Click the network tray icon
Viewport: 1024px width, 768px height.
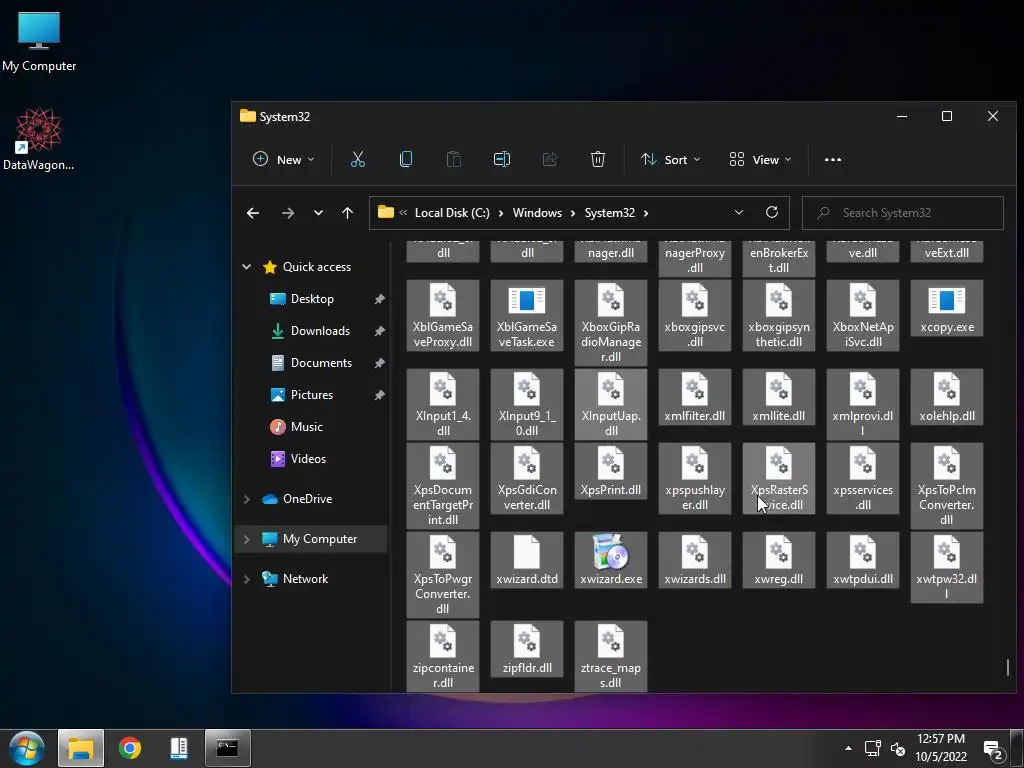tap(872, 748)
